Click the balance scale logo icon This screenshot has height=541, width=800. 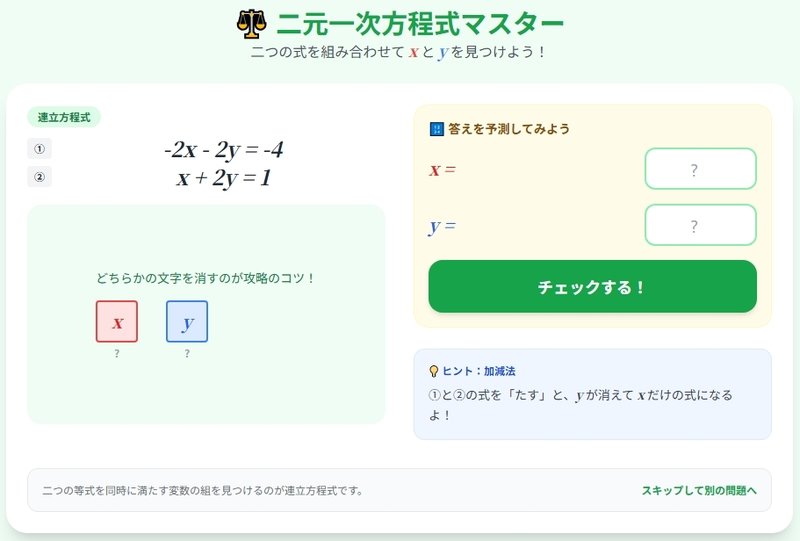[252, 24]
